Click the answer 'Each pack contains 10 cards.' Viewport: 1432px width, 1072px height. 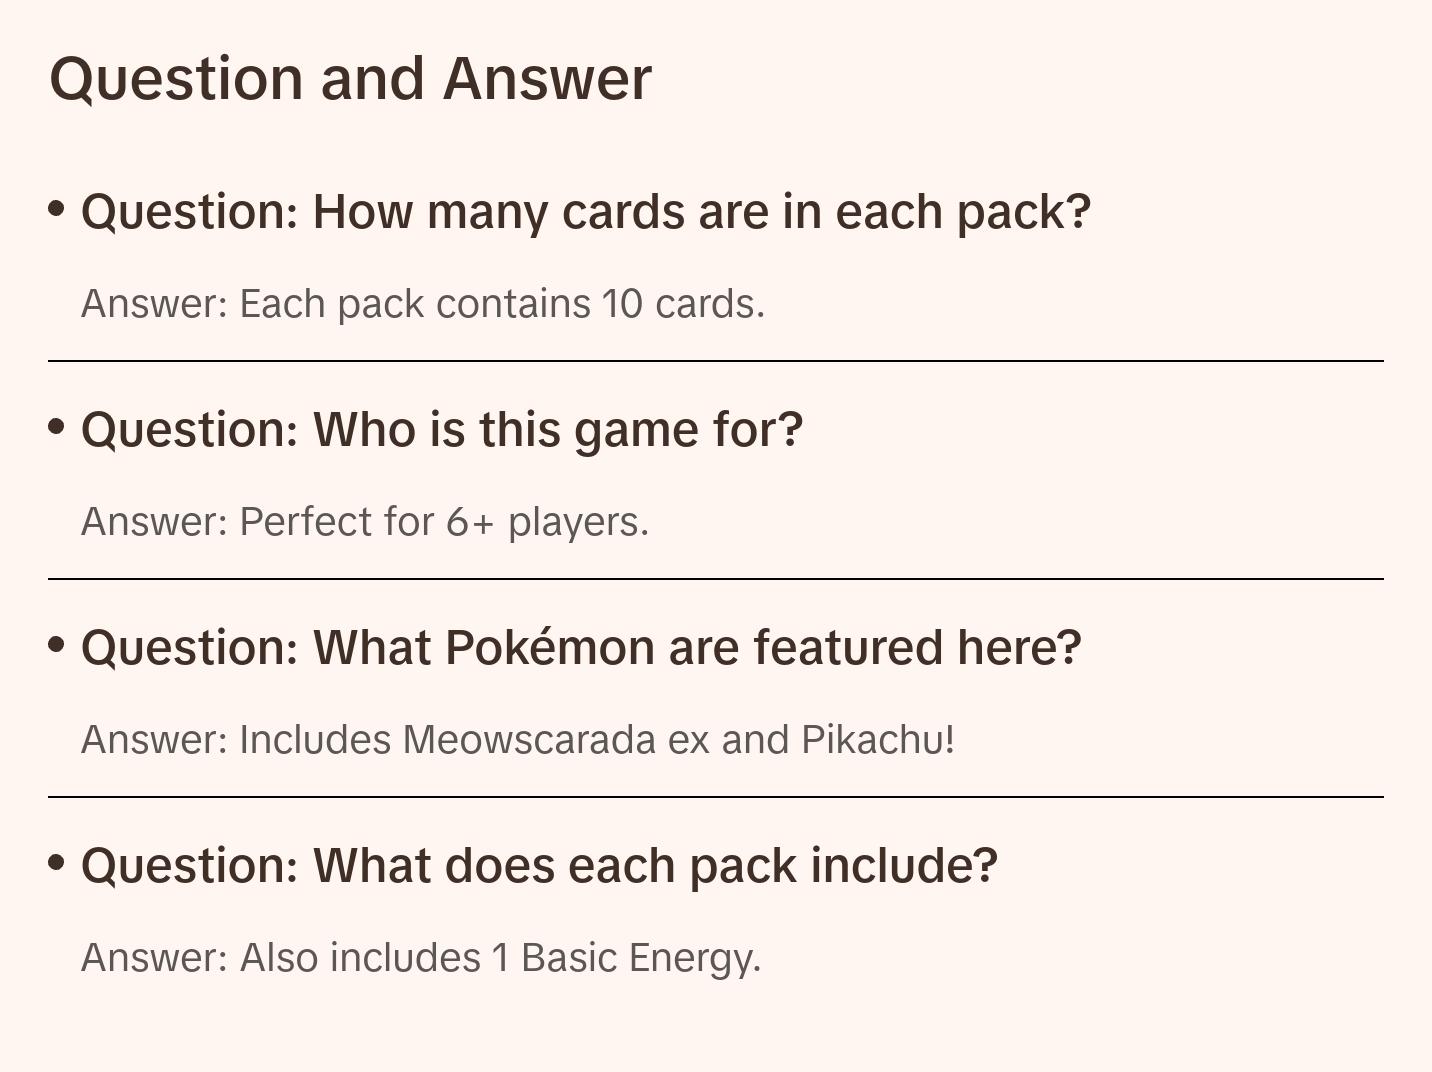tap(423, 304)
